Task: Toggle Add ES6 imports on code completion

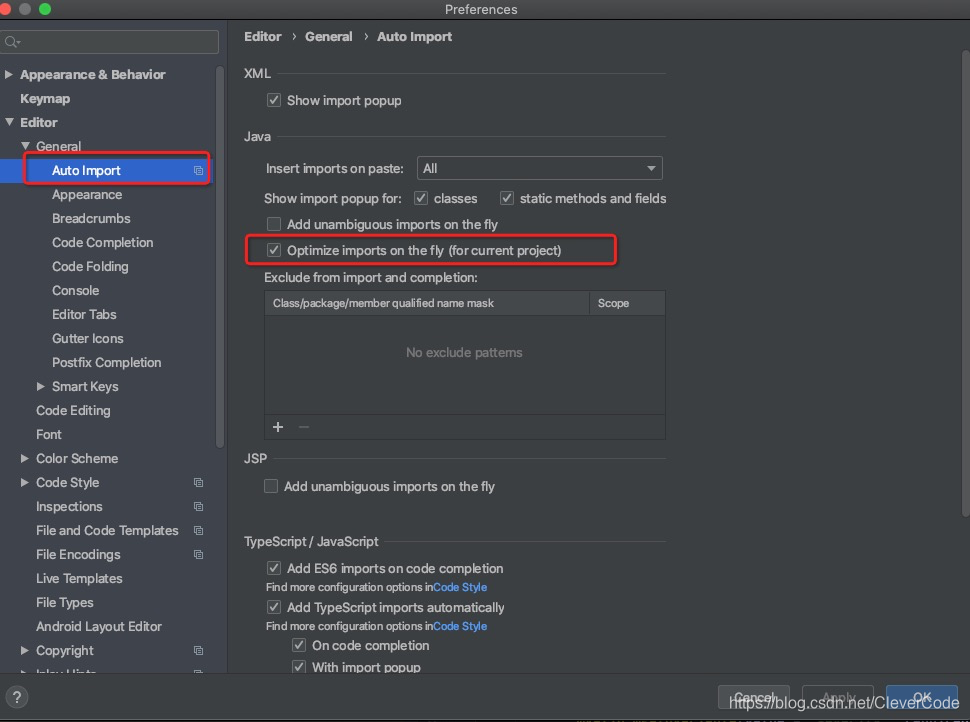Action: pos(273,568)
